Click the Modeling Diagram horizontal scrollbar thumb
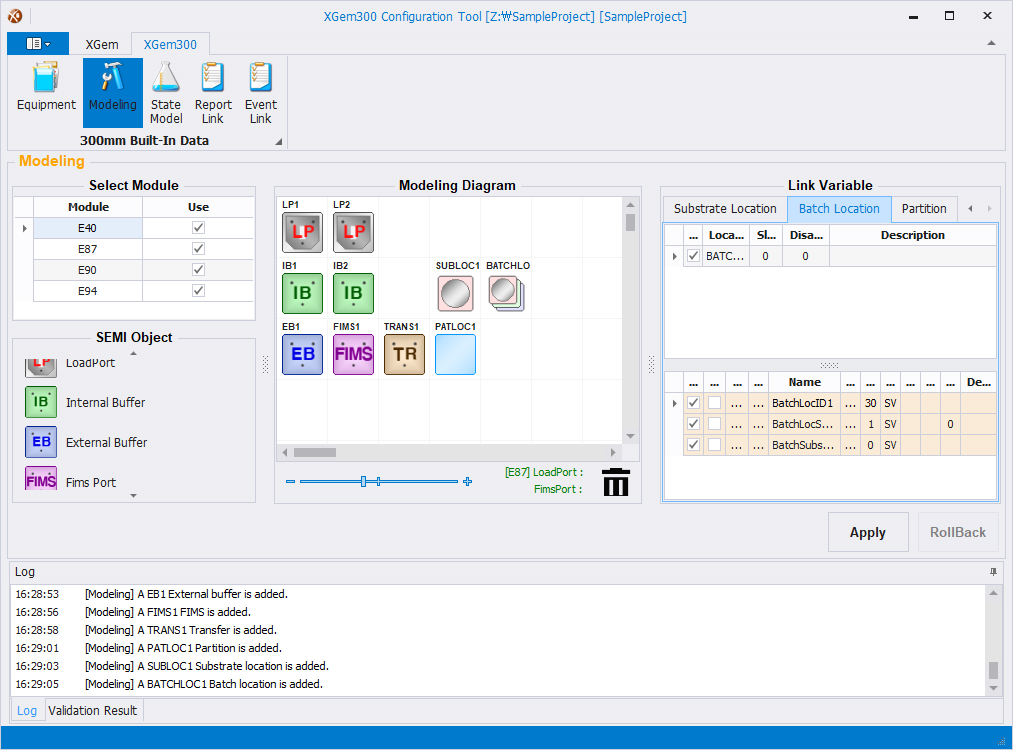Viewport: 1013px width, 750px height. [x=315, y=452]
